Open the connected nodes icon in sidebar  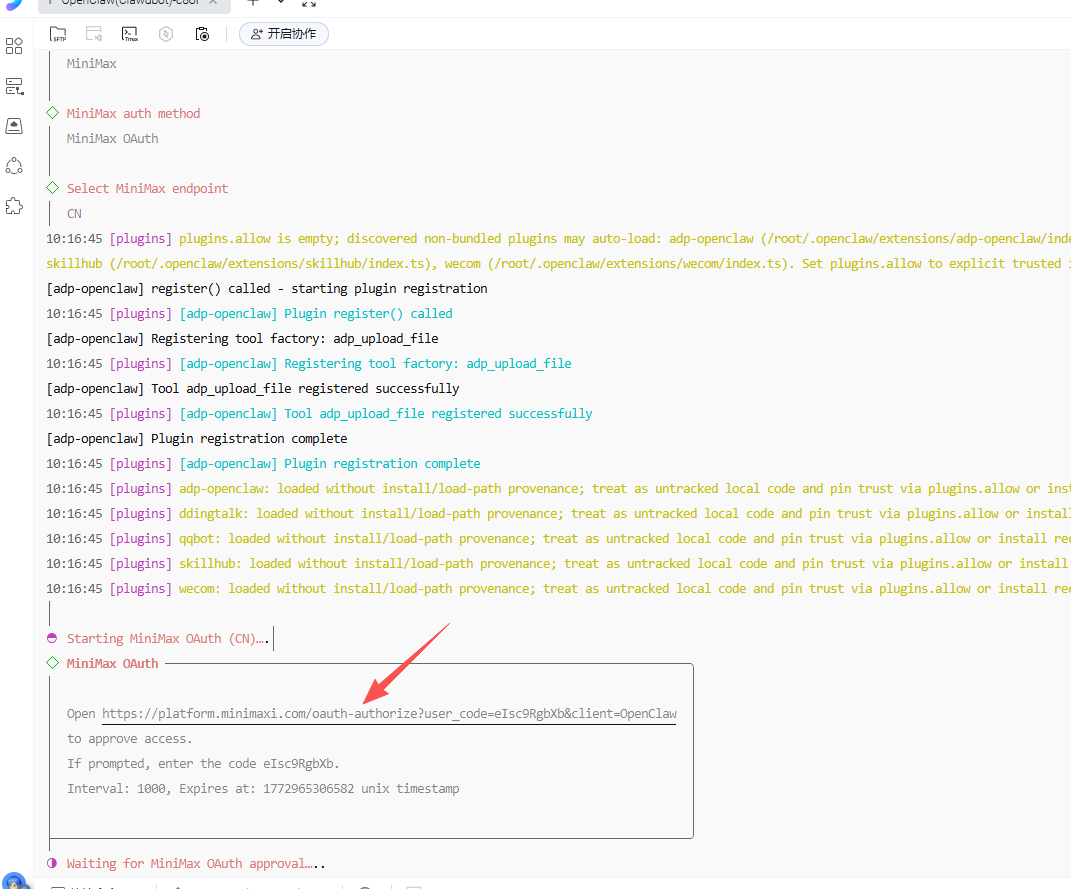tap(14, 166)
